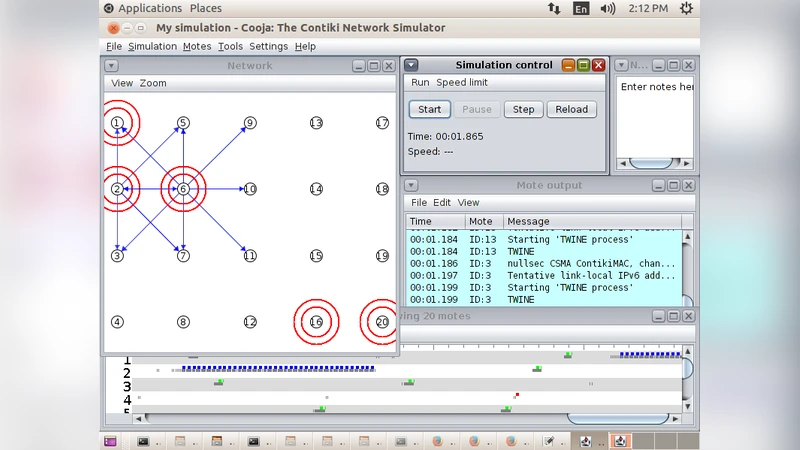Open the Simulation menu

[152, 46]
